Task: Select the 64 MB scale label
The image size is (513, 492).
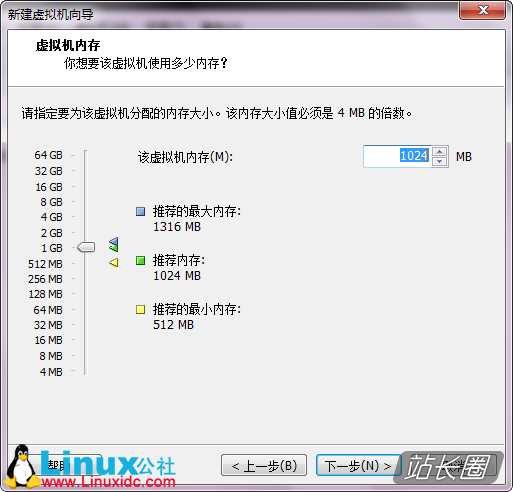Action: [48, 310]
